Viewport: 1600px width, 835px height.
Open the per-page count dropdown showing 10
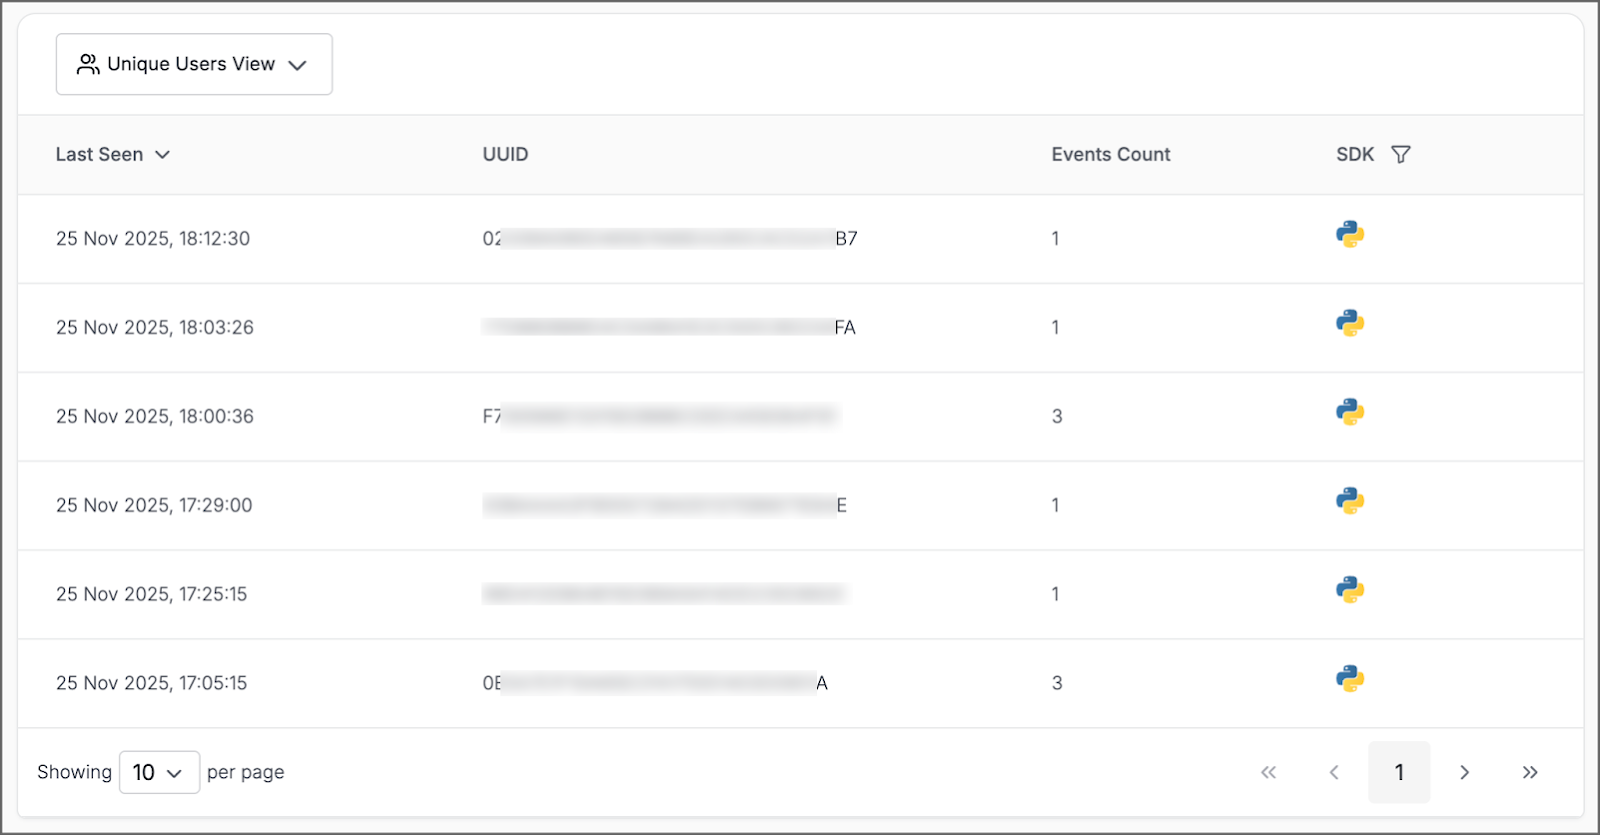click(x=158, y=772)
